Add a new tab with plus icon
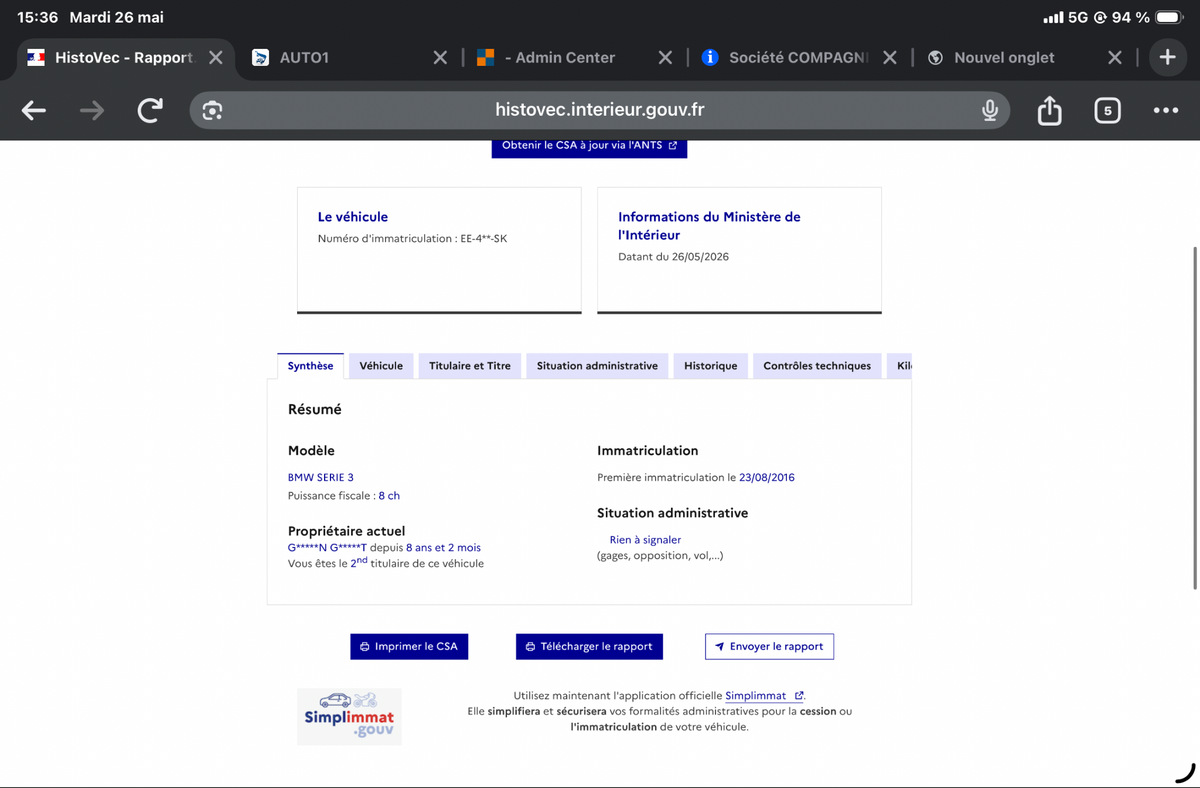Screen dimensions: 1200x788 pyautogui.click(x=1167, y=57)
